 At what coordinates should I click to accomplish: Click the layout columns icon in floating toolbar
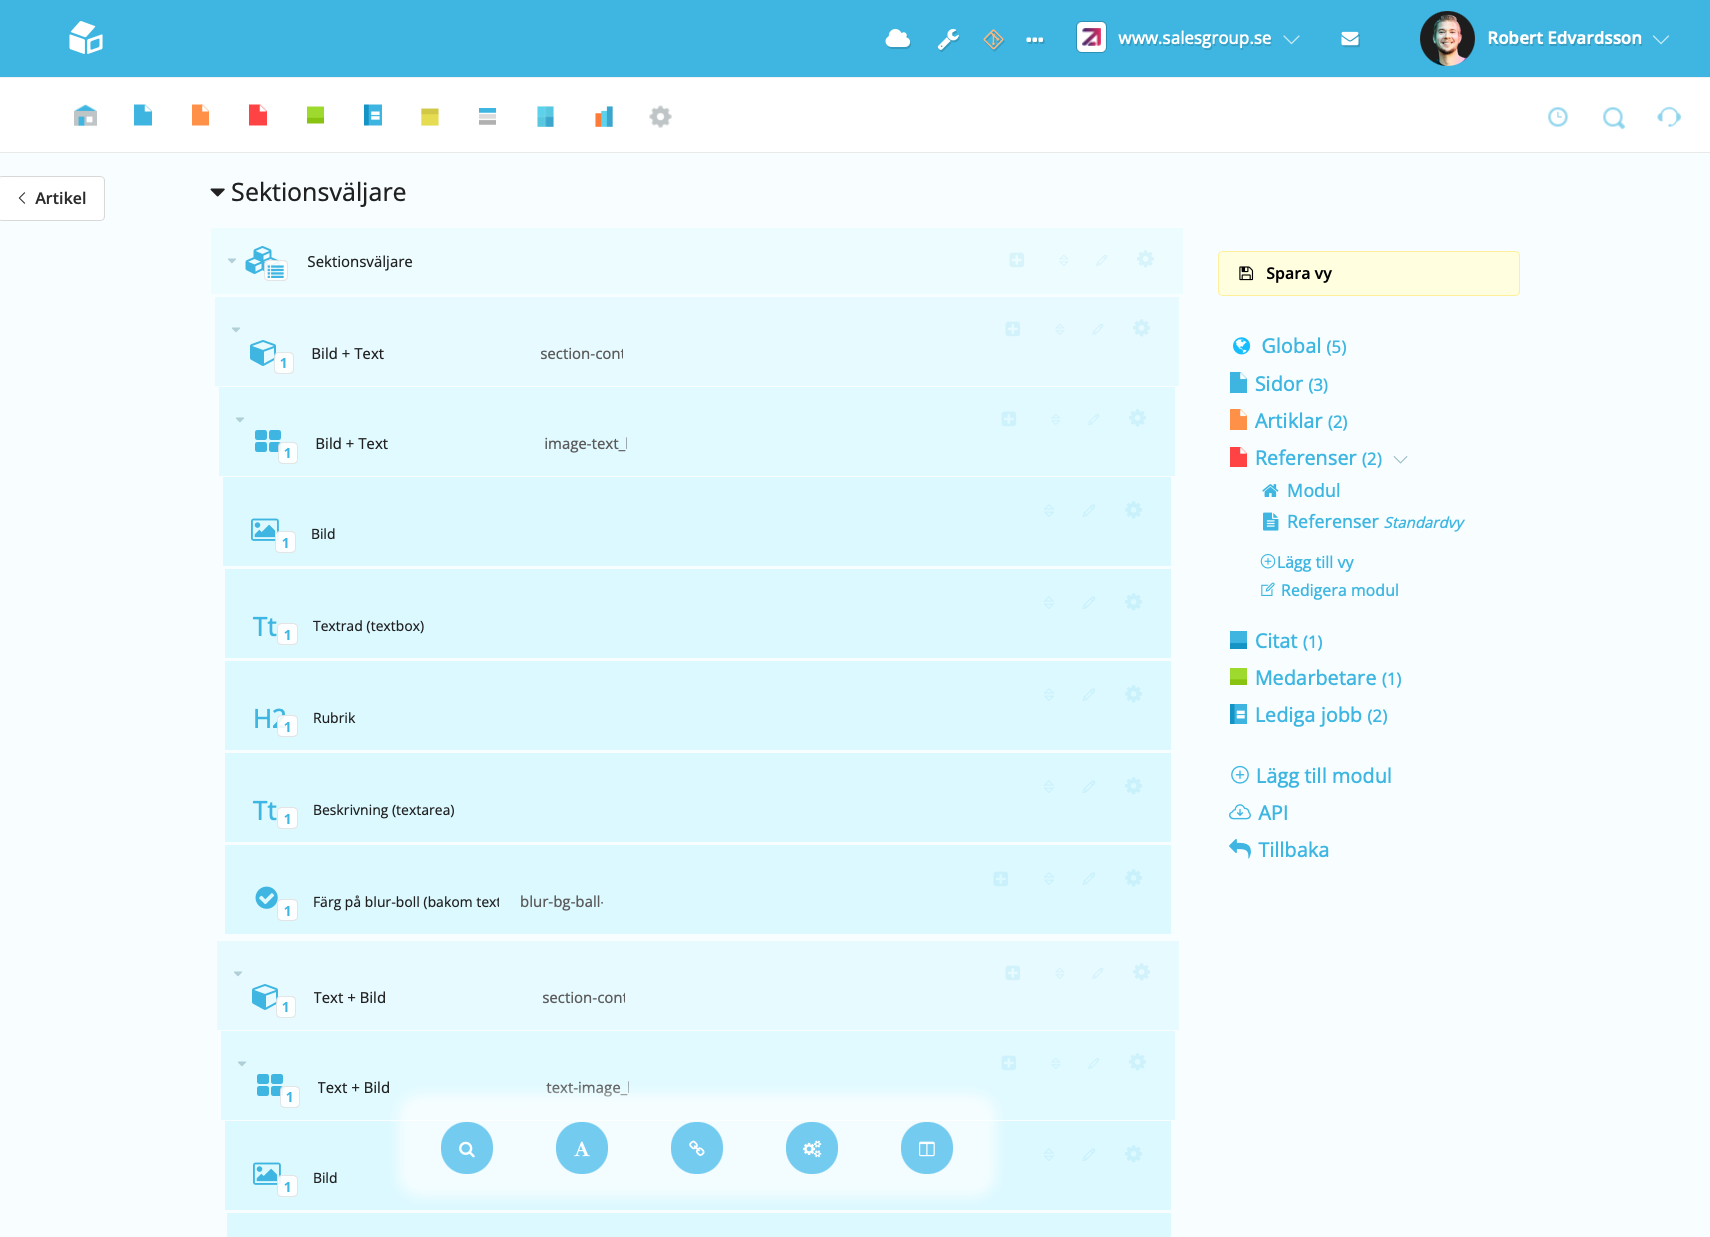(926, 1148)
